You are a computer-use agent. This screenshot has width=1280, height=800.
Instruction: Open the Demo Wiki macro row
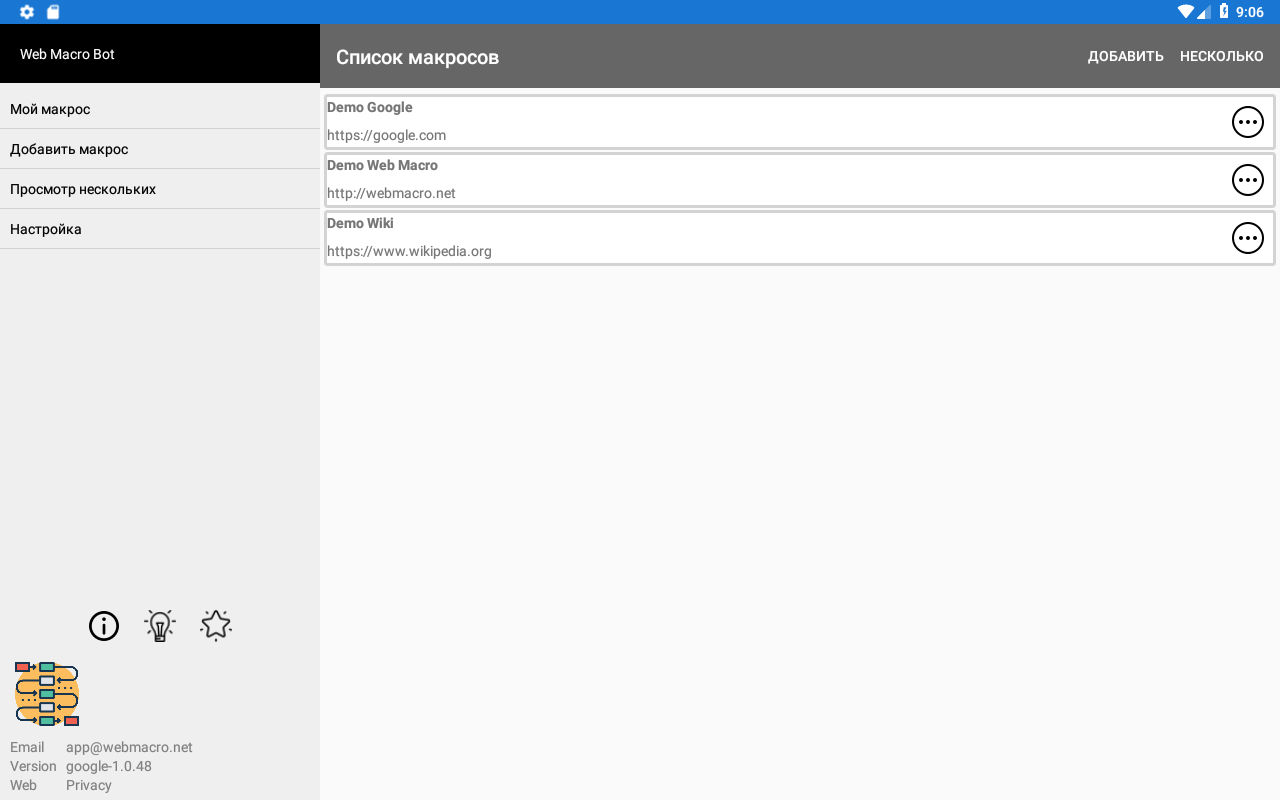pyautogui.click(x=800, y=238)
